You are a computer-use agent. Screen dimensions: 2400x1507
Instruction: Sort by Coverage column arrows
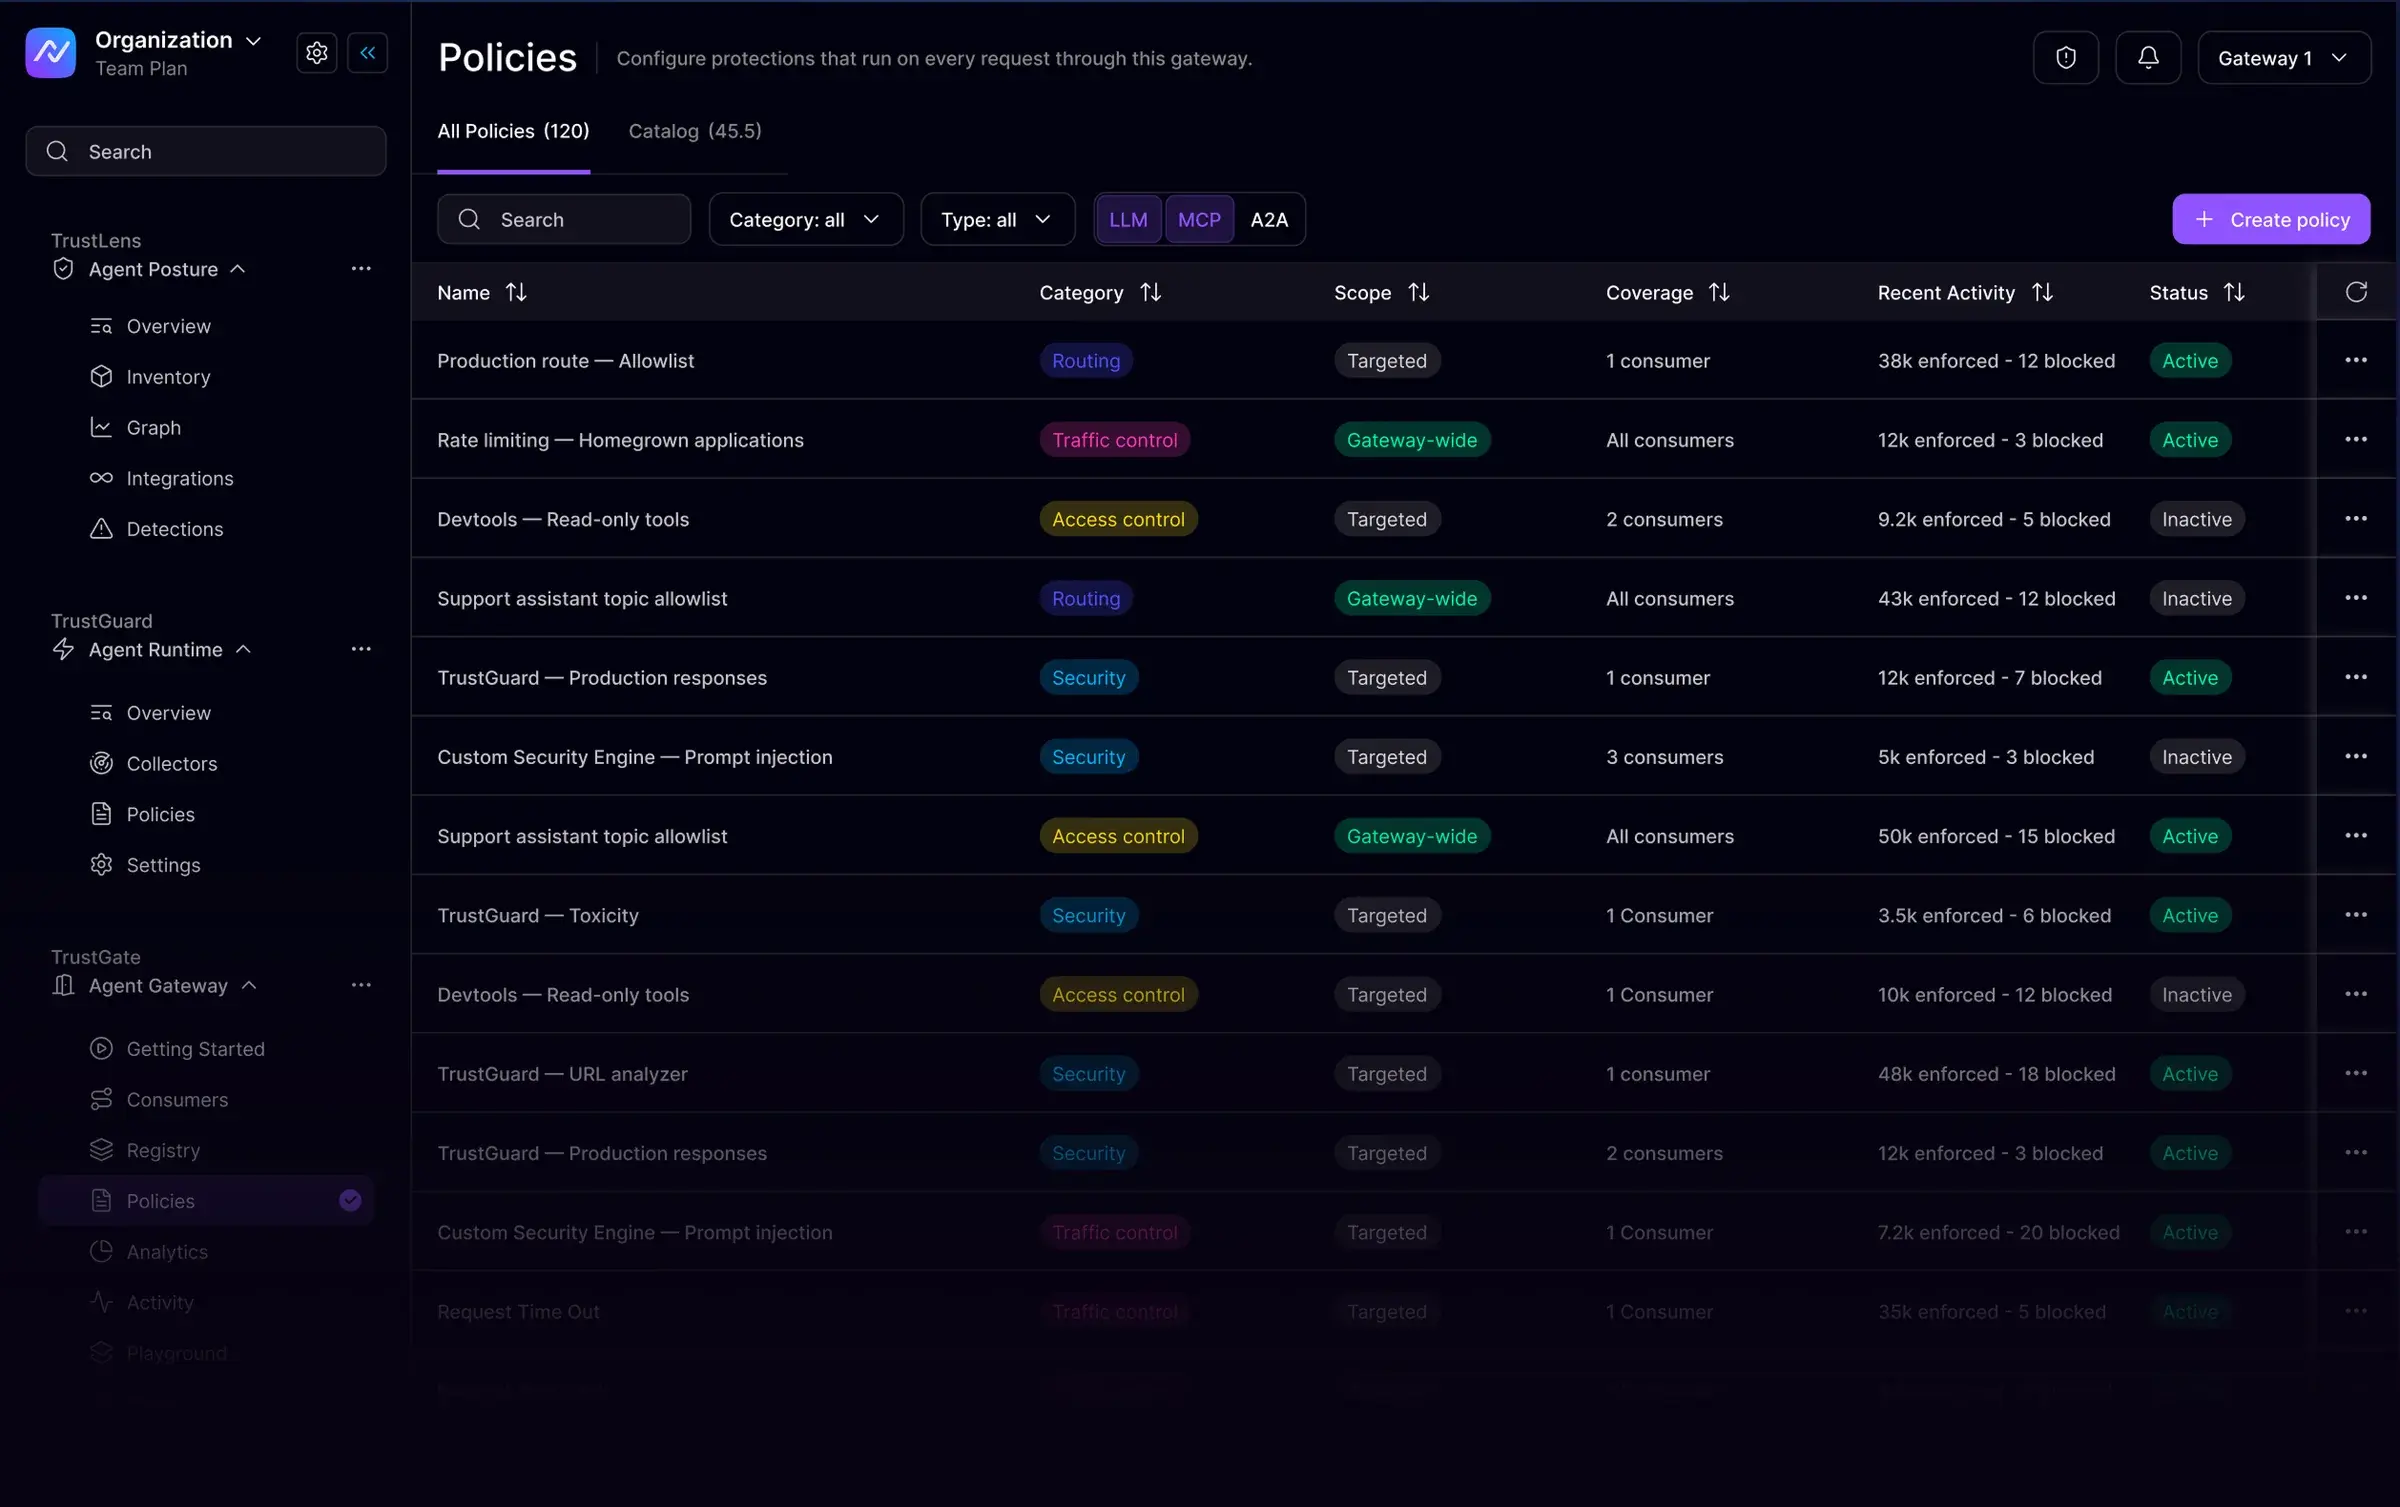1719,292
